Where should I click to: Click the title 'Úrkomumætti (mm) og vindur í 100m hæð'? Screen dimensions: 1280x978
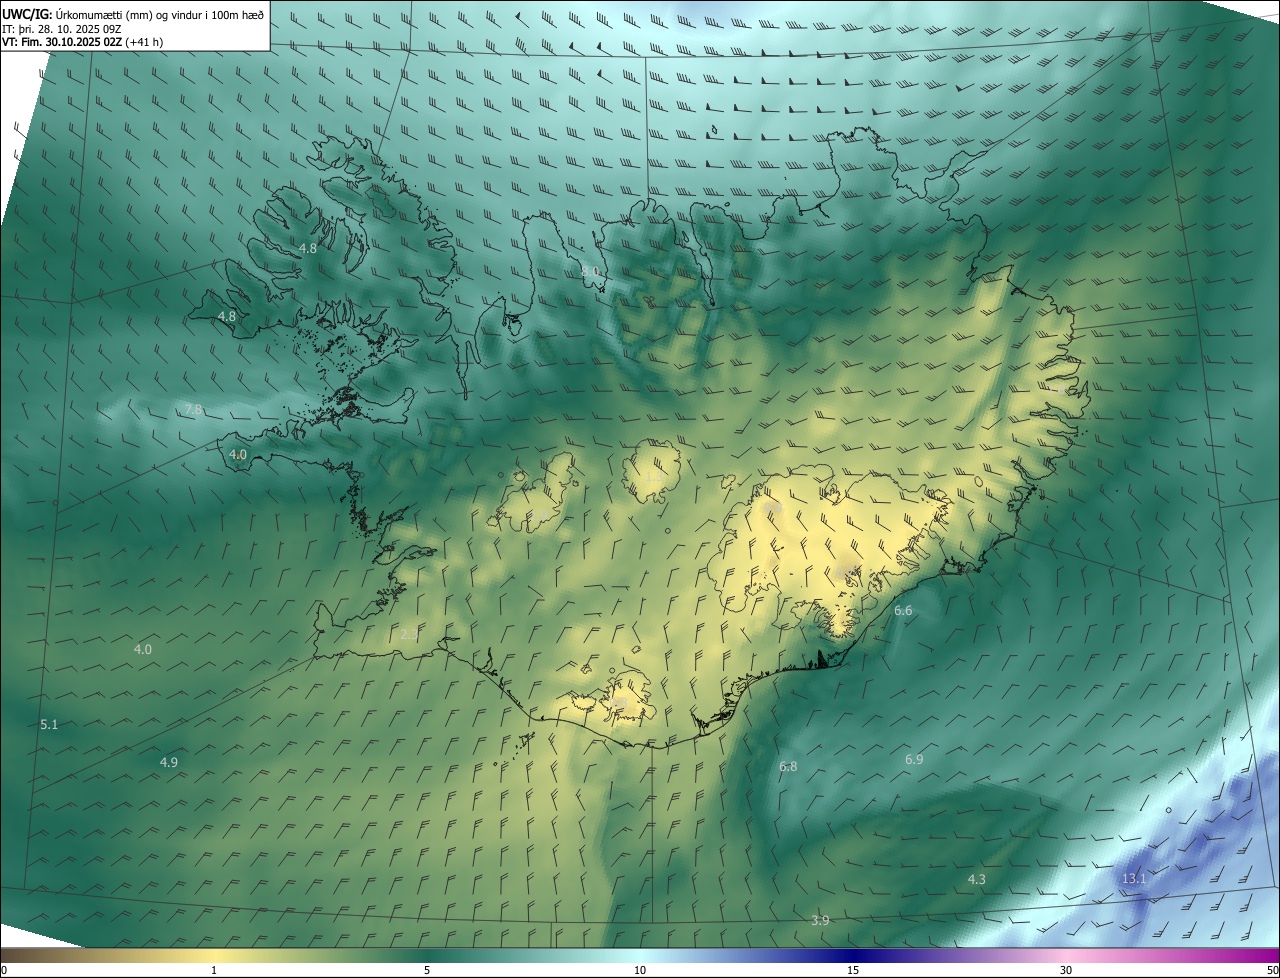[159, 14]
